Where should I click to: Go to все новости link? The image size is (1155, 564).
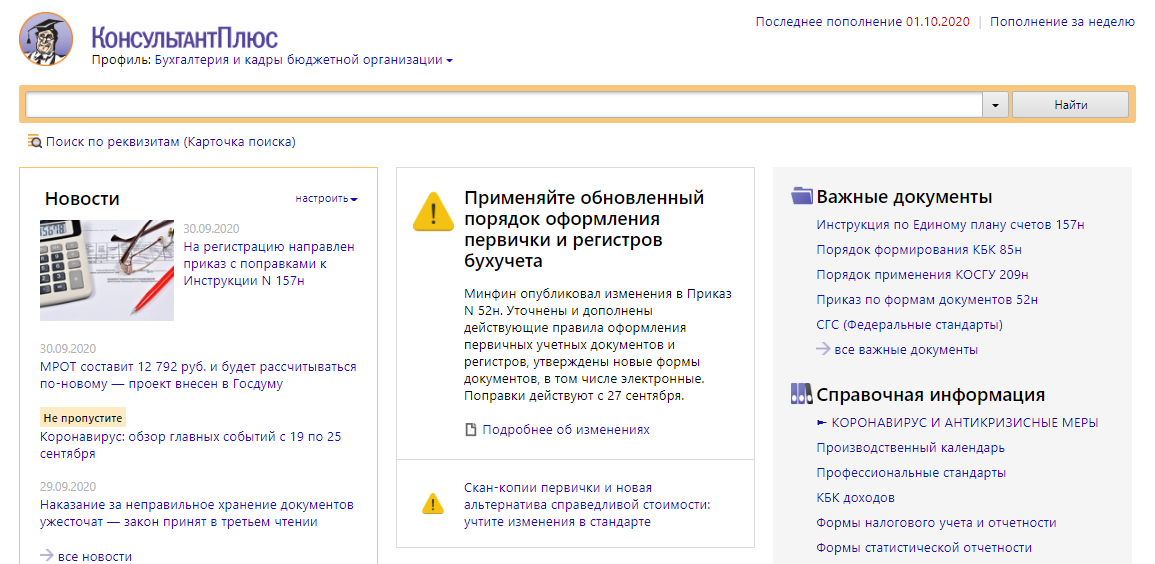[x=94, y=556]
